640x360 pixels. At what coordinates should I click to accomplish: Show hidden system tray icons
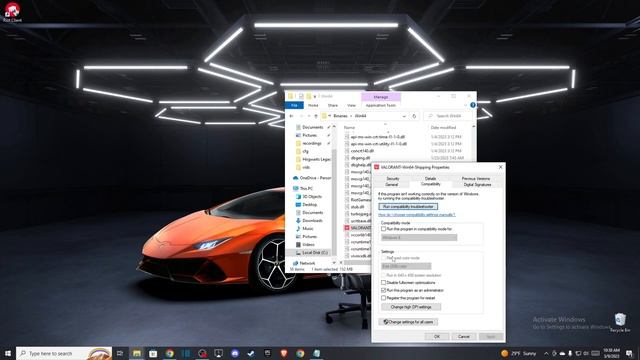coord(546,353)
